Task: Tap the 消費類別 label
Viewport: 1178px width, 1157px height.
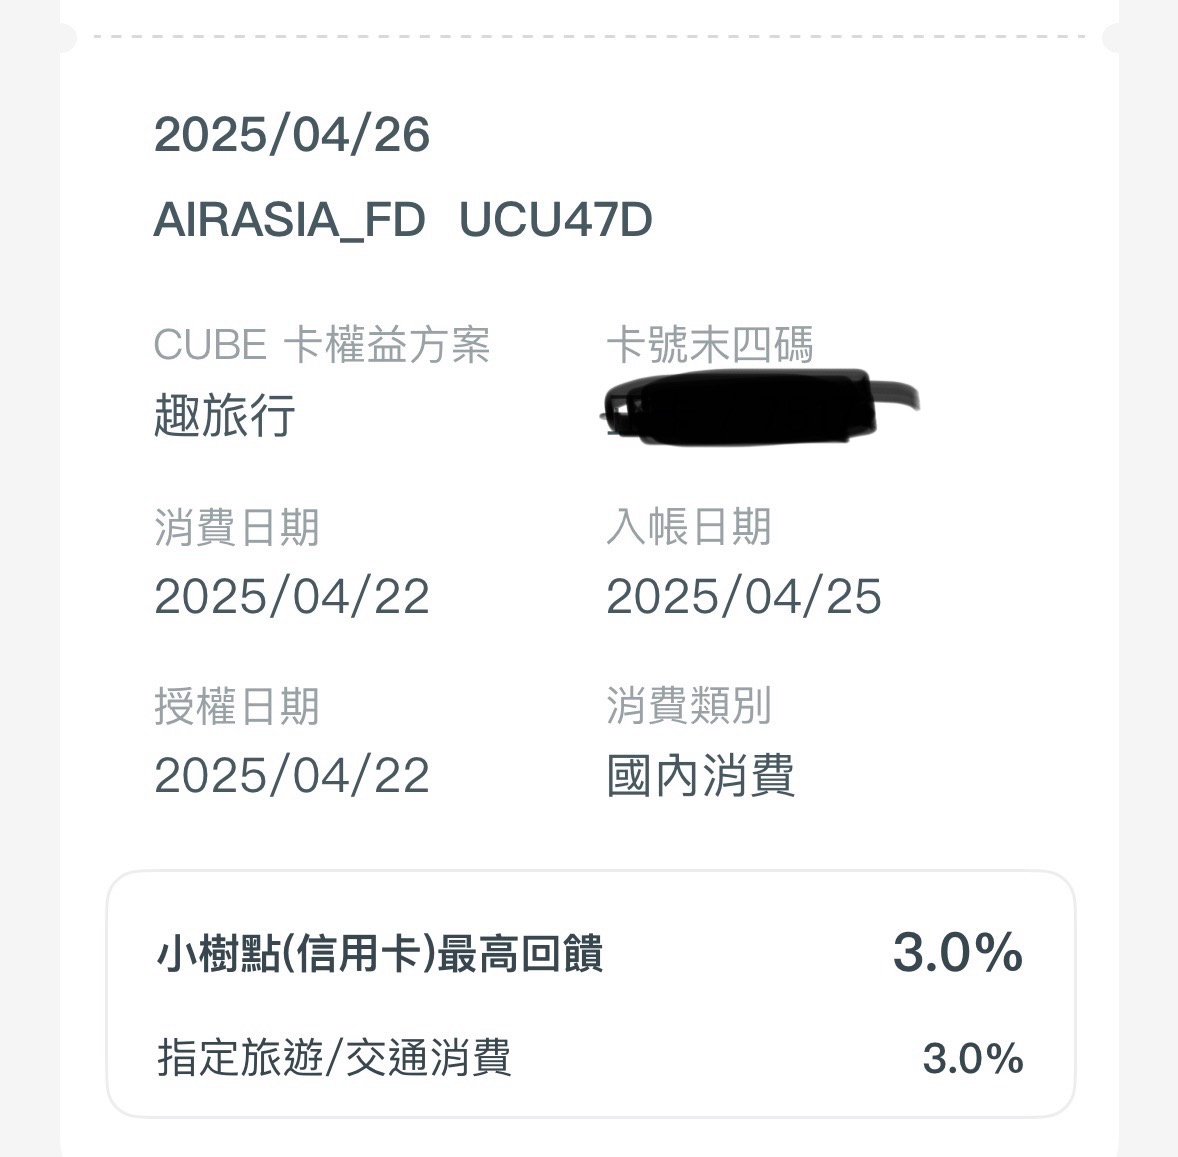Action: click(x=688, y=706)
